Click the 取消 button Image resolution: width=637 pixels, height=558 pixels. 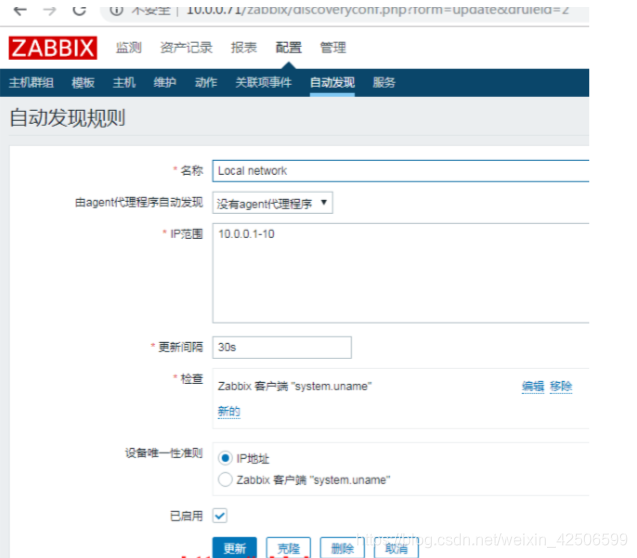396,548
